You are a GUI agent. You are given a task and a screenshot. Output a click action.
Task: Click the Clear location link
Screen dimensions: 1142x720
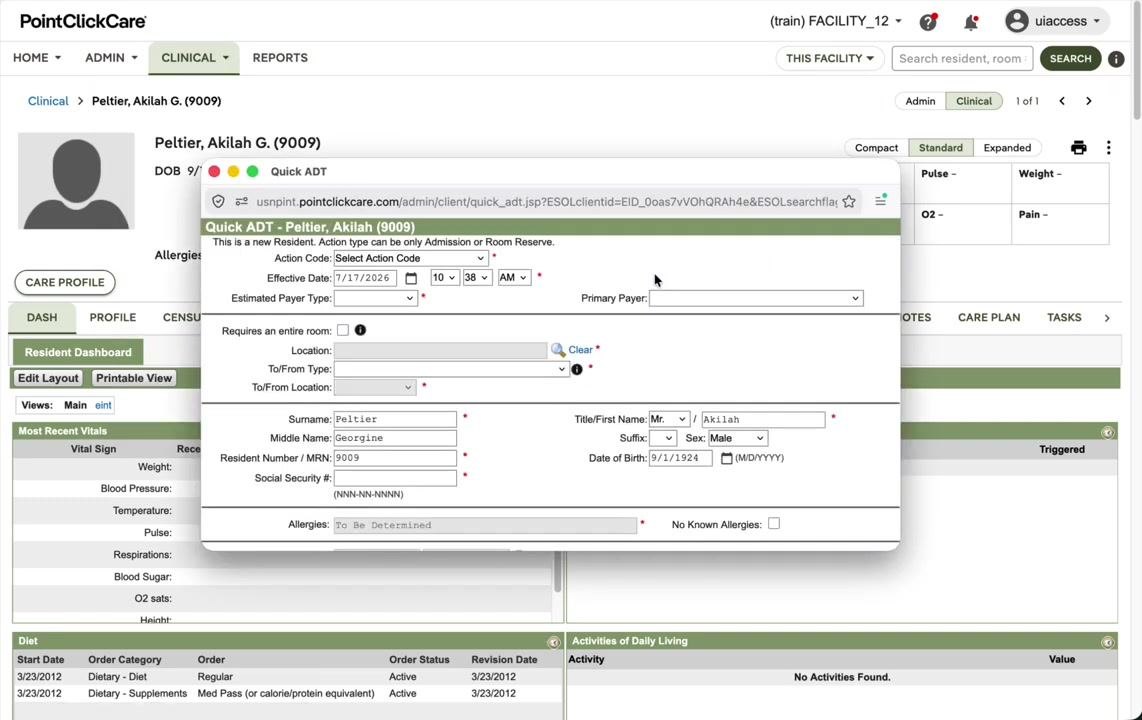click(x=580, y=349)
